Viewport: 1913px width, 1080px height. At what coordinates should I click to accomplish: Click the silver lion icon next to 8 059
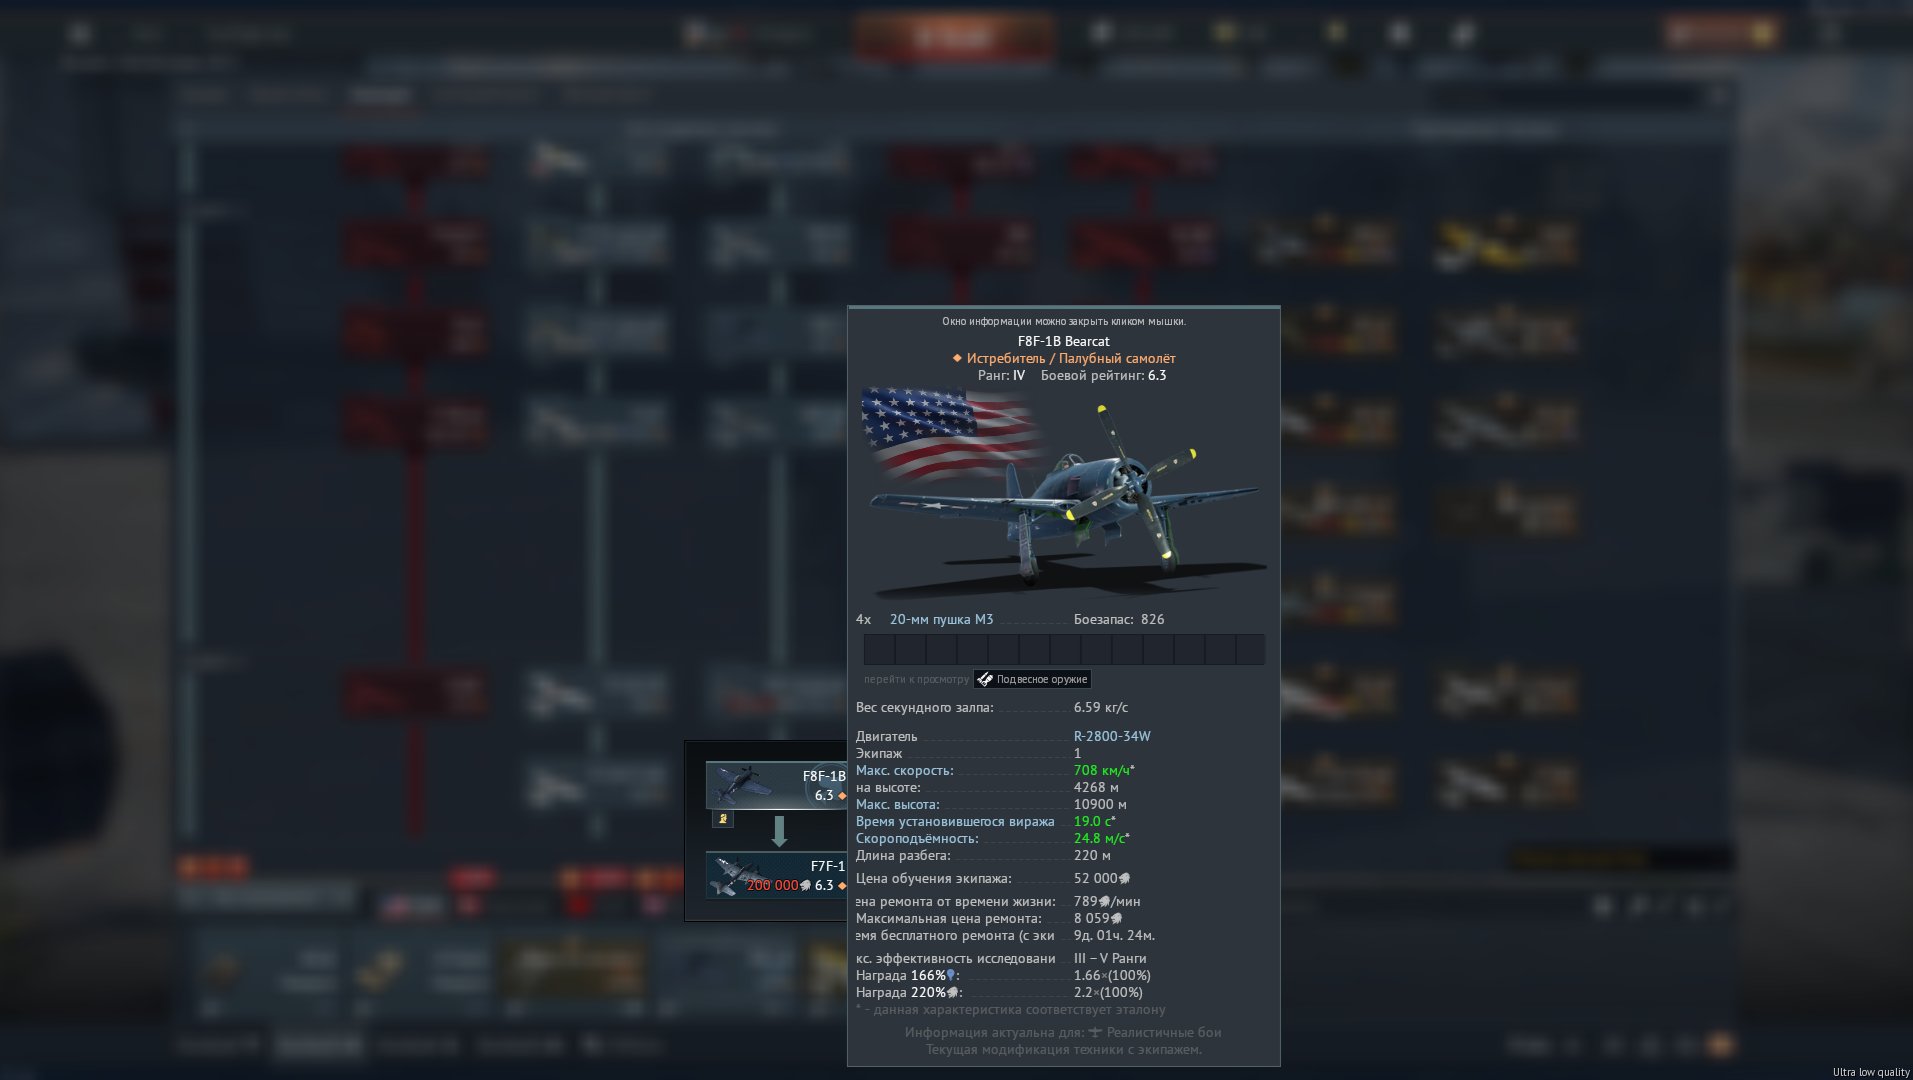(1116, 919)
